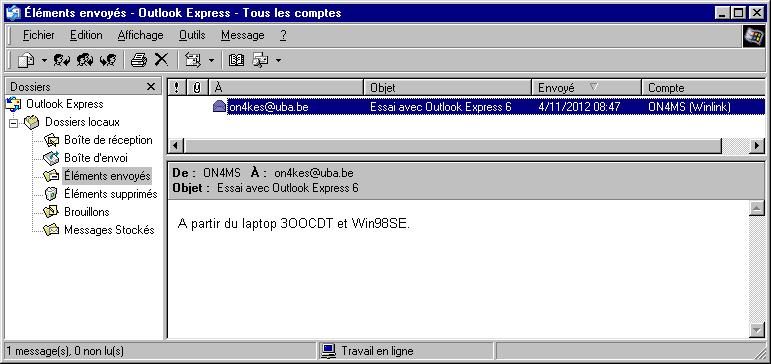The width and height of the screenshot is (771, 364).
Task: Click sender ON4MS in preview header
Action: [x=222, y=173]
